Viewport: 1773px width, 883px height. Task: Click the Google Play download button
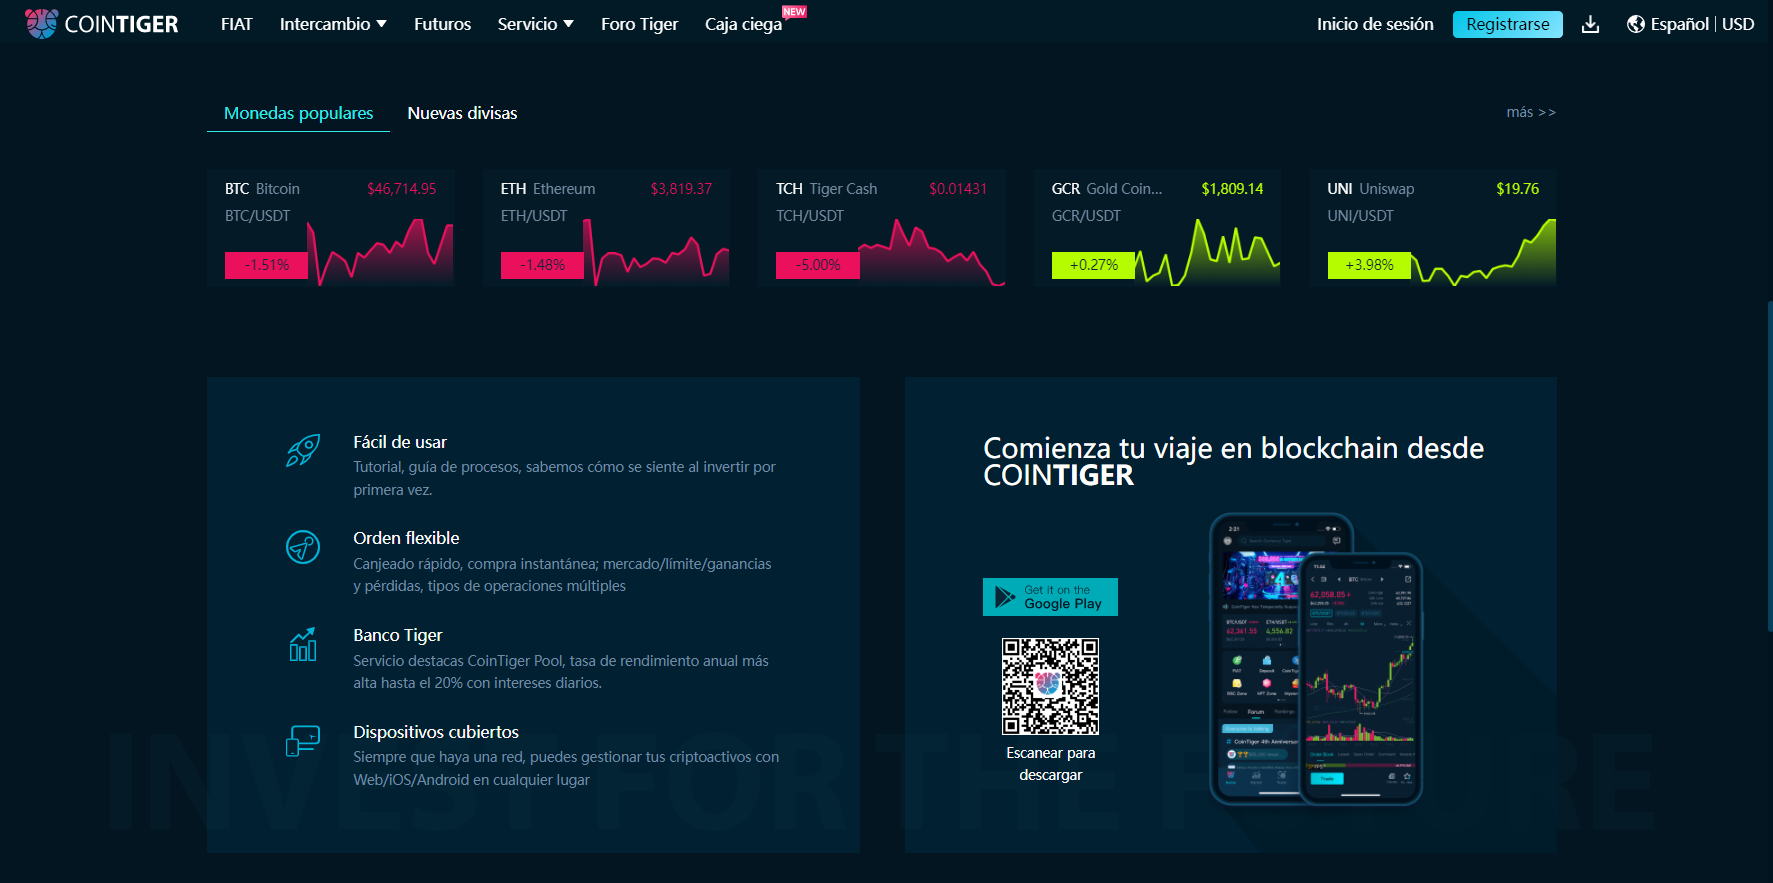pyautogui.click(x=1050, y=597)
